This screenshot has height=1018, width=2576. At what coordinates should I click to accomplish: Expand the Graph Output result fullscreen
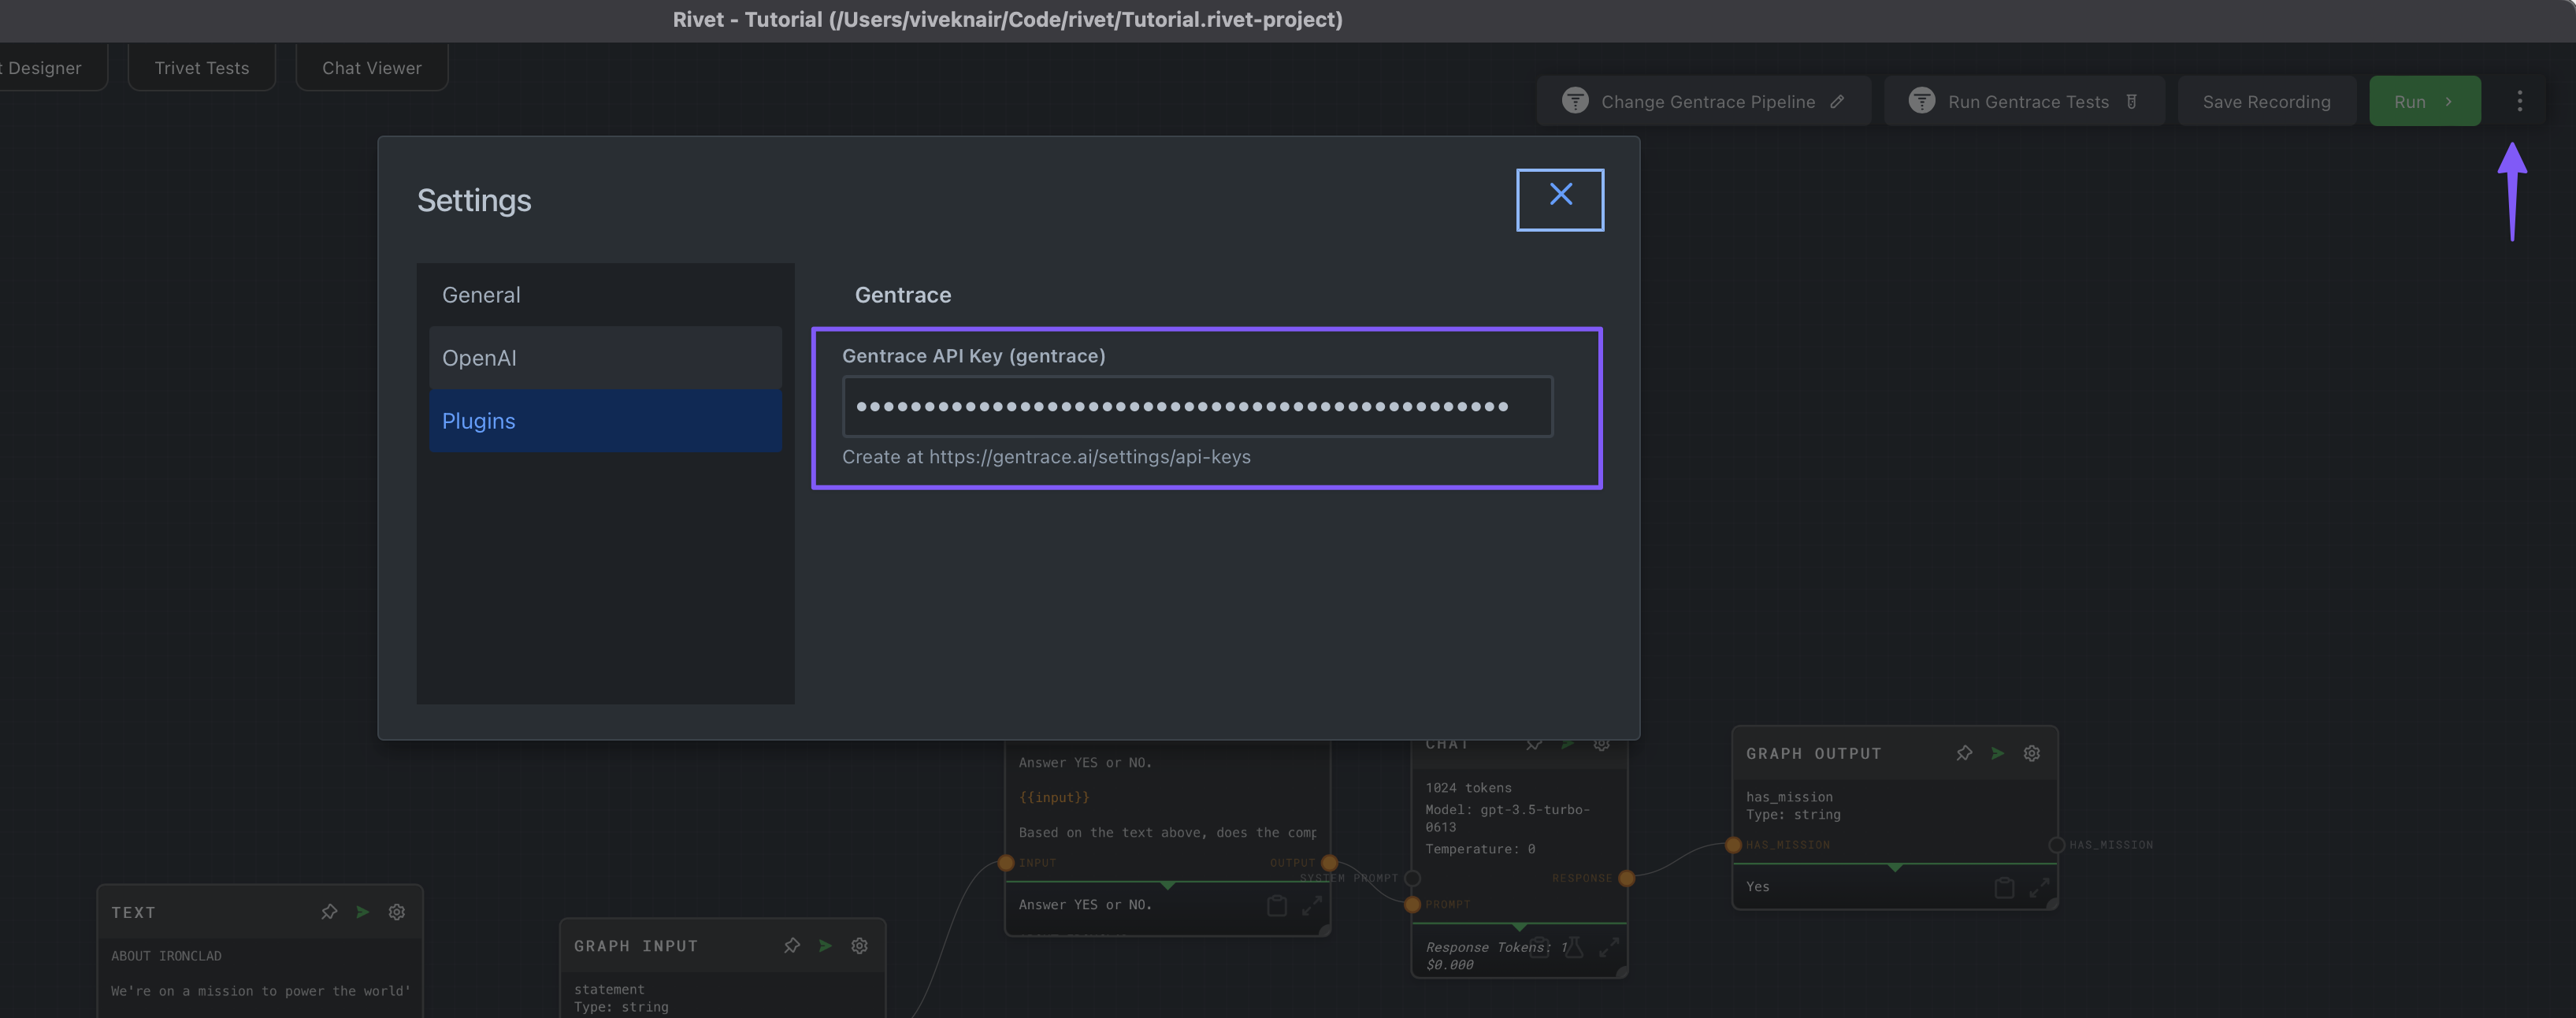[x=2039, y=887]
